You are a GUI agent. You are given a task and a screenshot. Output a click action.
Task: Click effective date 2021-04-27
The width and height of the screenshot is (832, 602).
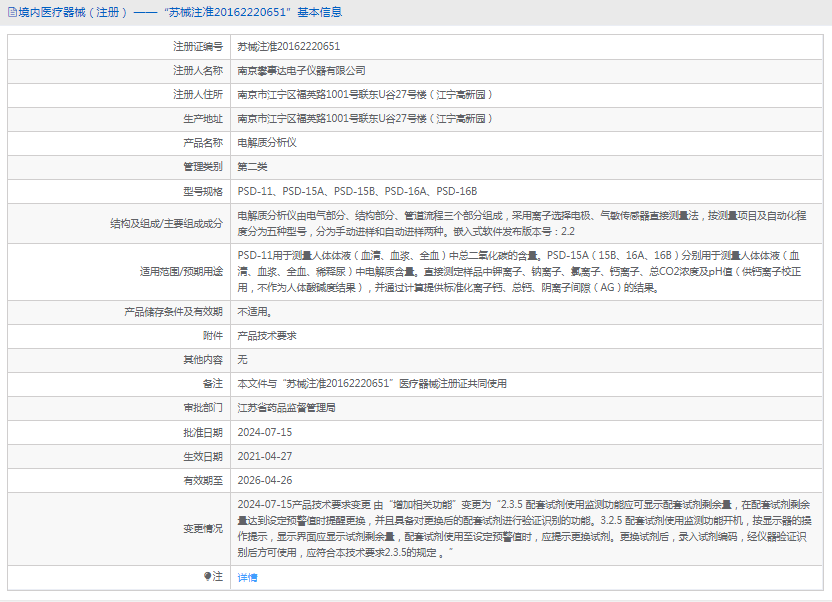tap(265, 457)
